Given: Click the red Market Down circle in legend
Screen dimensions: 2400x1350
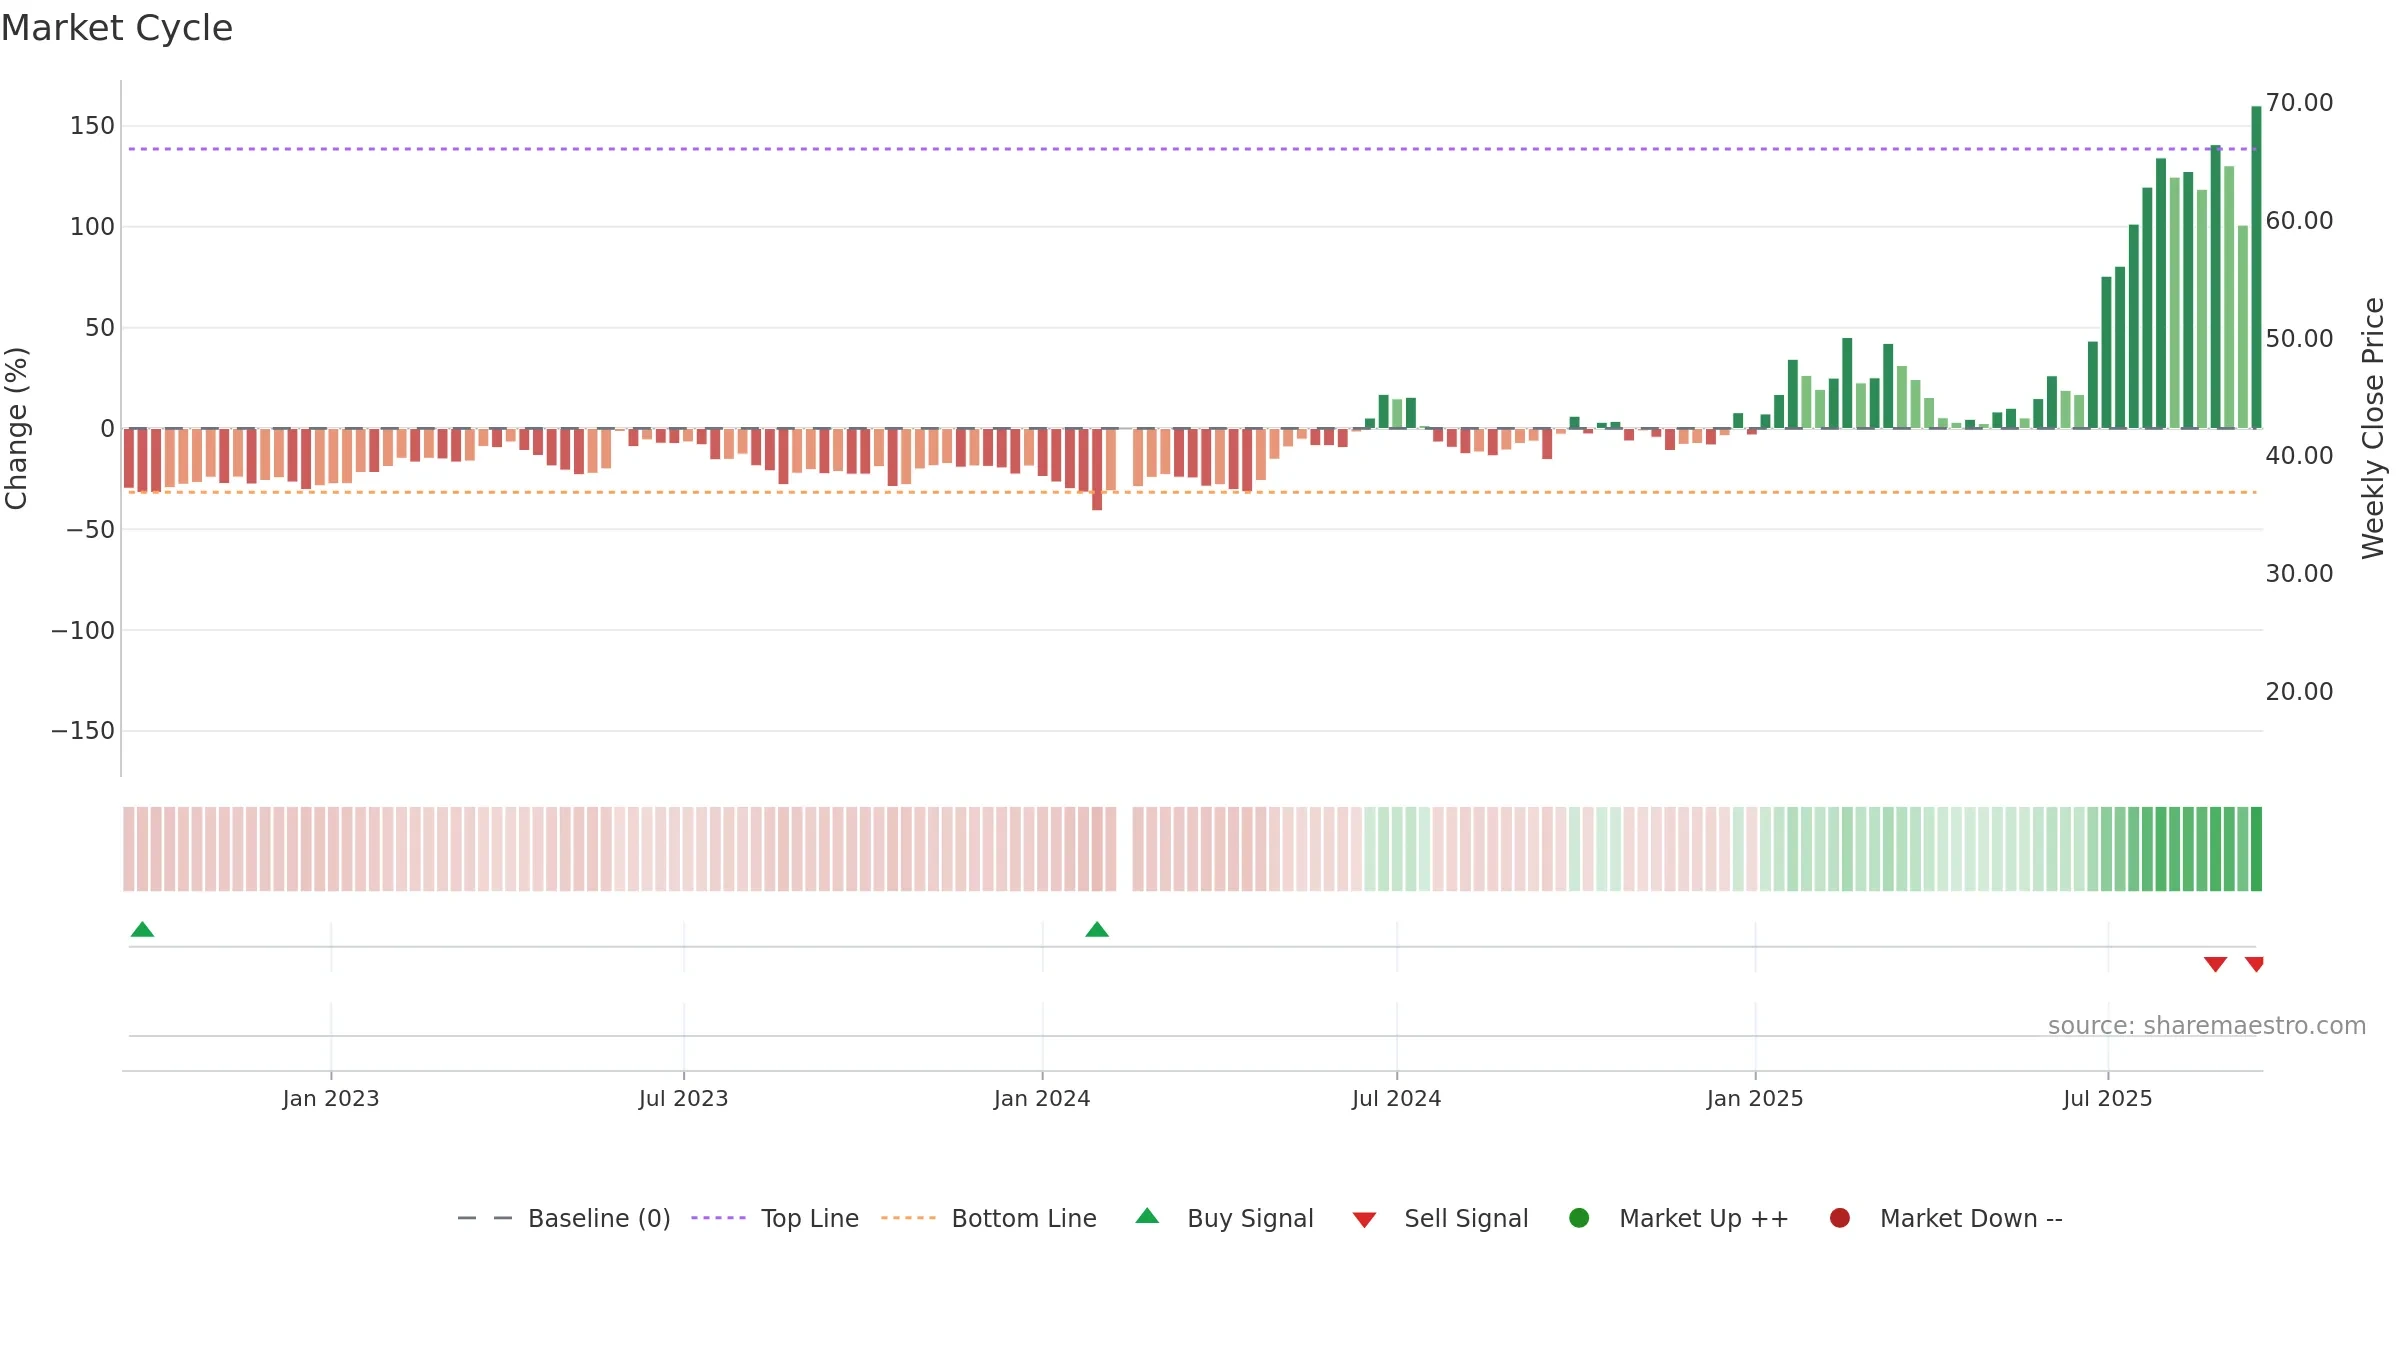Looking at the screenshot, I should (1839, 1218).
